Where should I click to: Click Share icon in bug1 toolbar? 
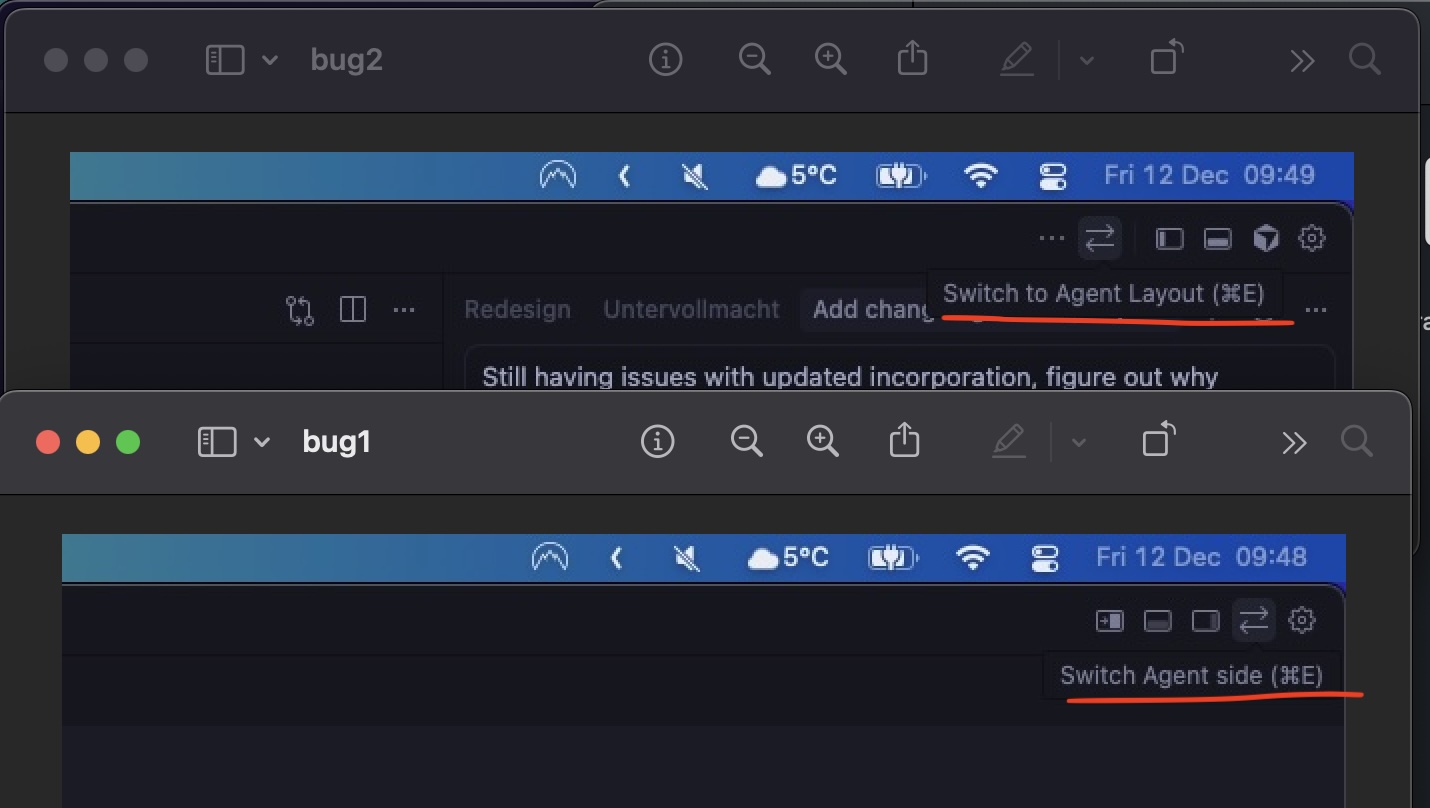(904, 440)
